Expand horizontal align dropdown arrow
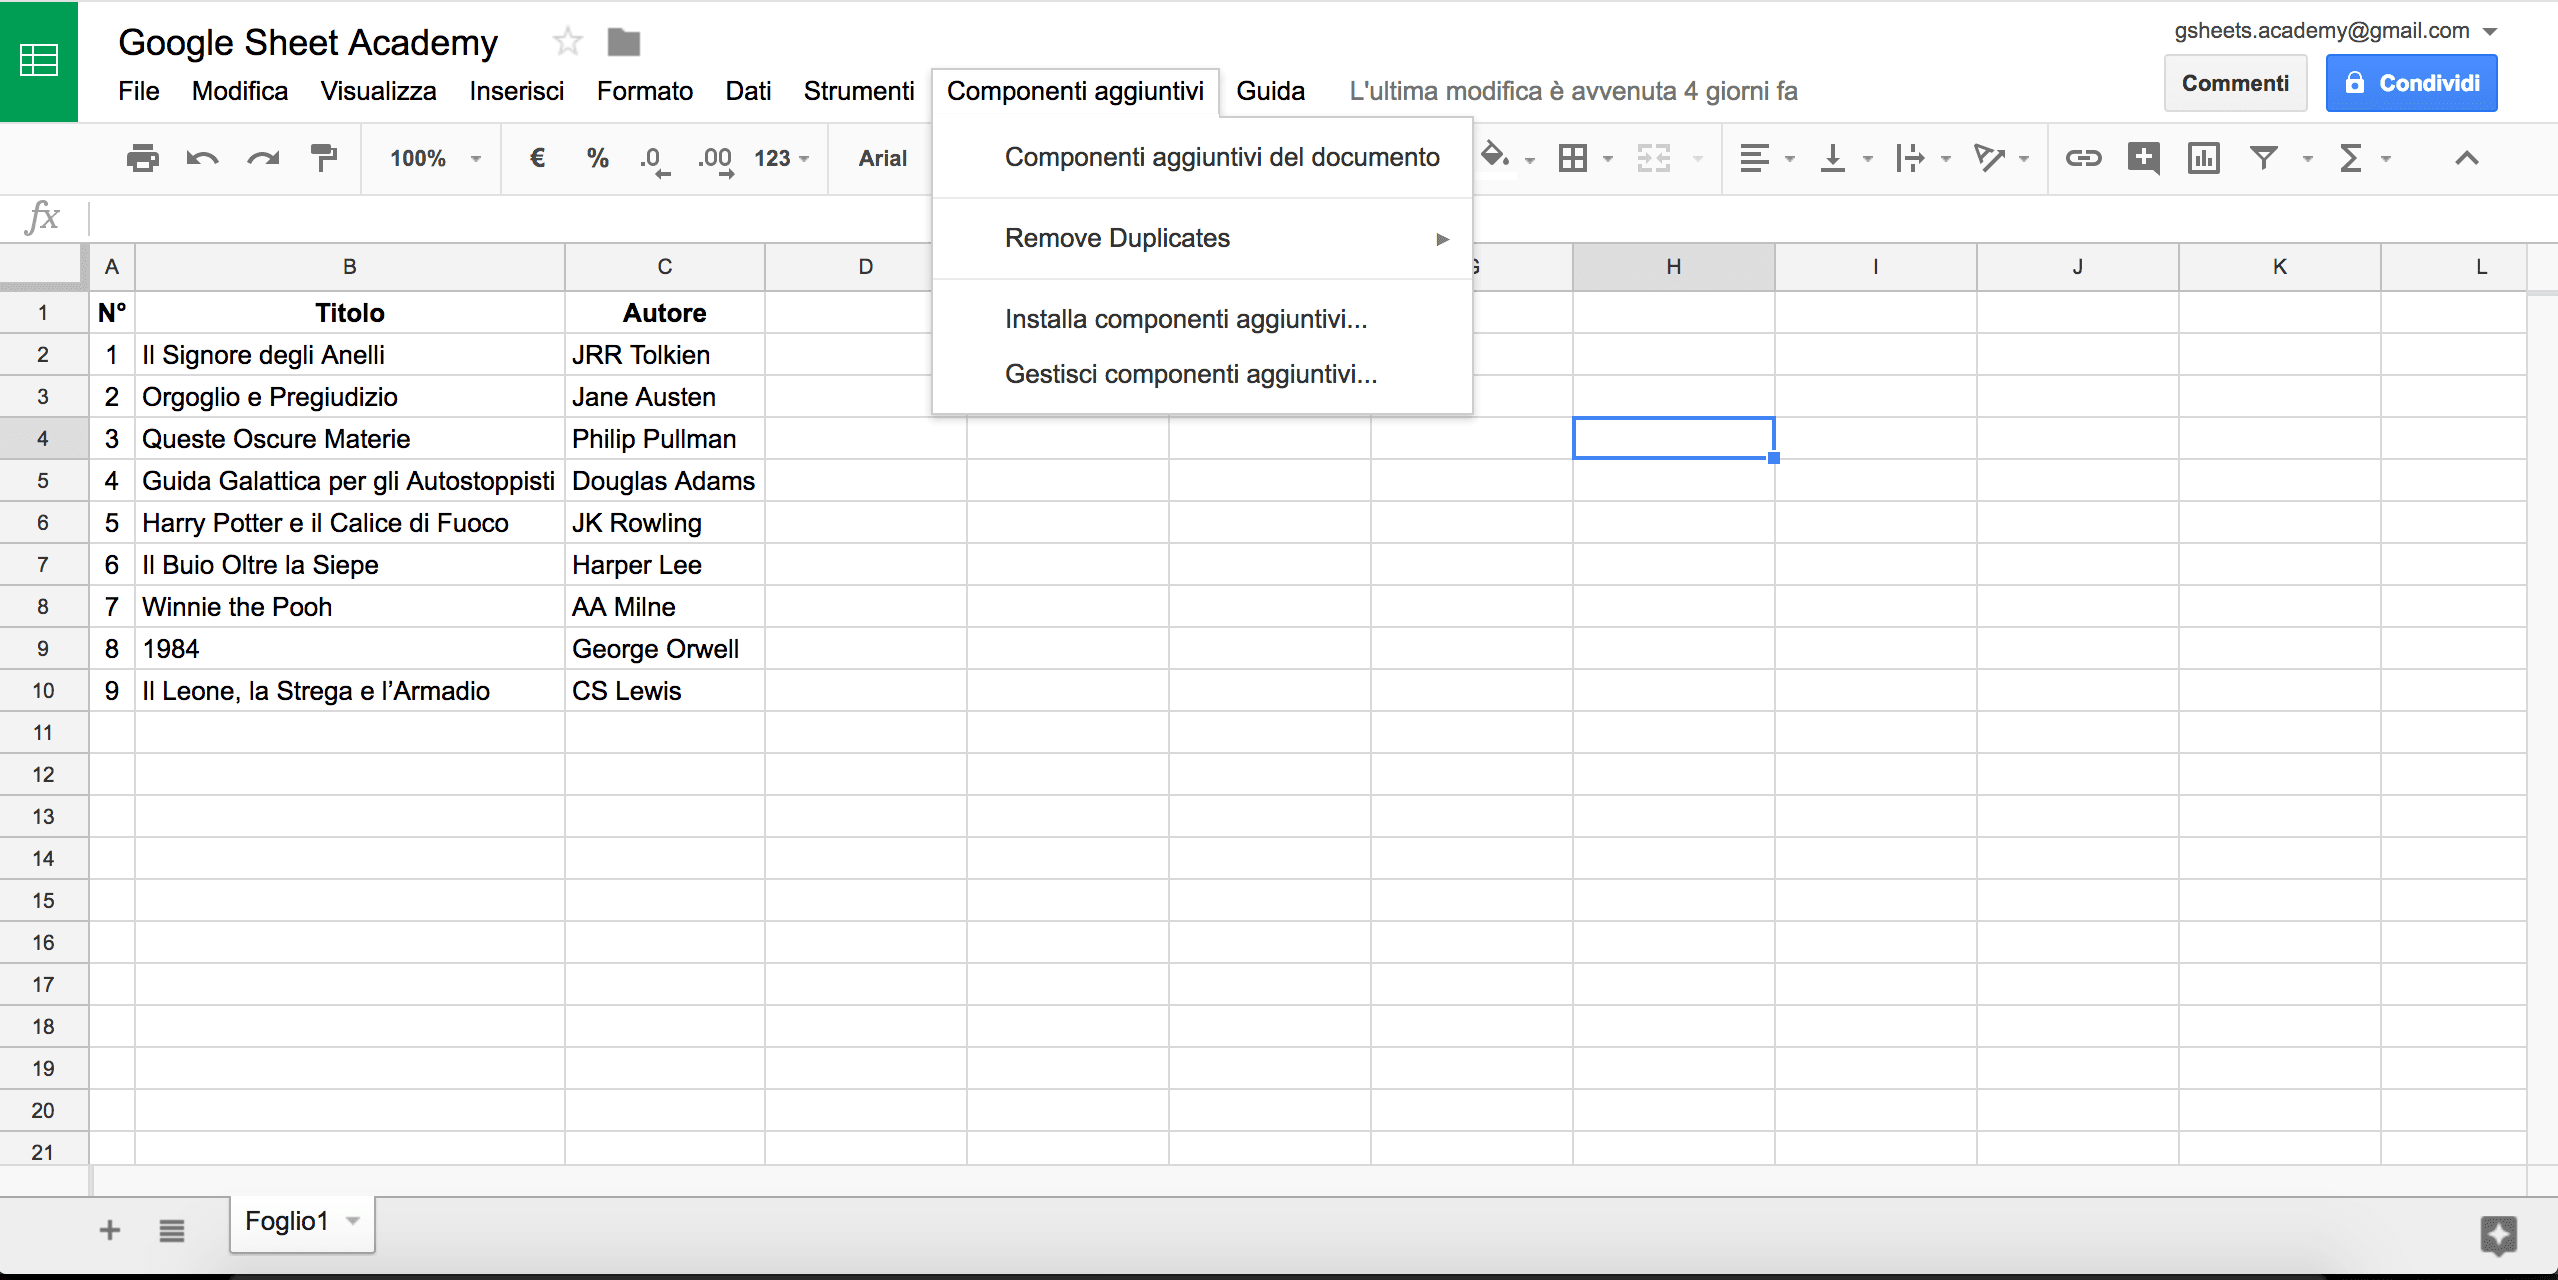Viewport: 2558px width, 1280px height. (1790, 159)
